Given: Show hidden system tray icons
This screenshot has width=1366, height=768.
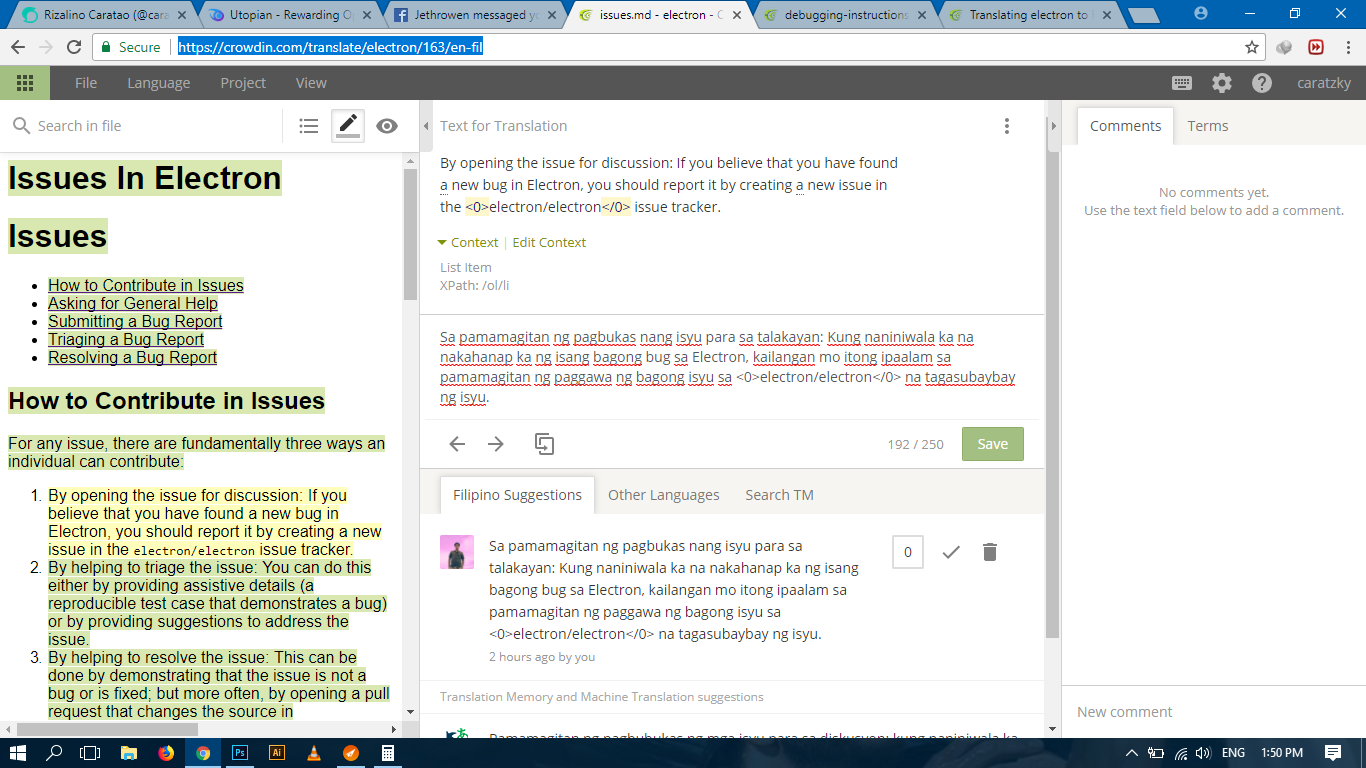Looking at the screenshot, I should pyautogui.click(x=1132, y=753).
